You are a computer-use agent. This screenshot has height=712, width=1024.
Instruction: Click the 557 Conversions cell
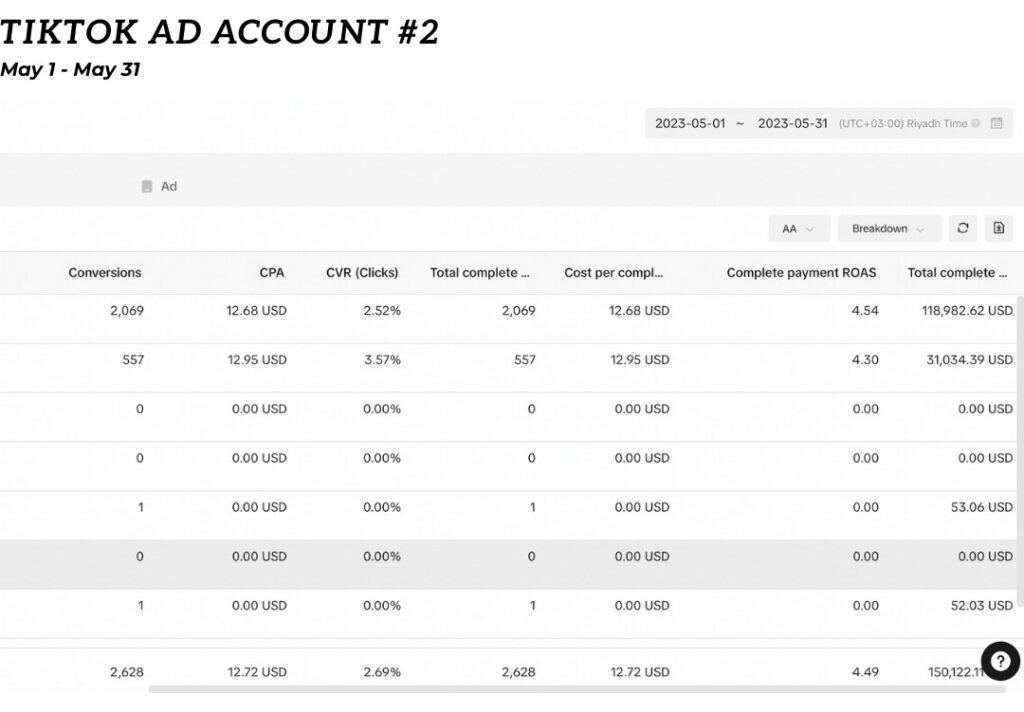tap(133, 360)
